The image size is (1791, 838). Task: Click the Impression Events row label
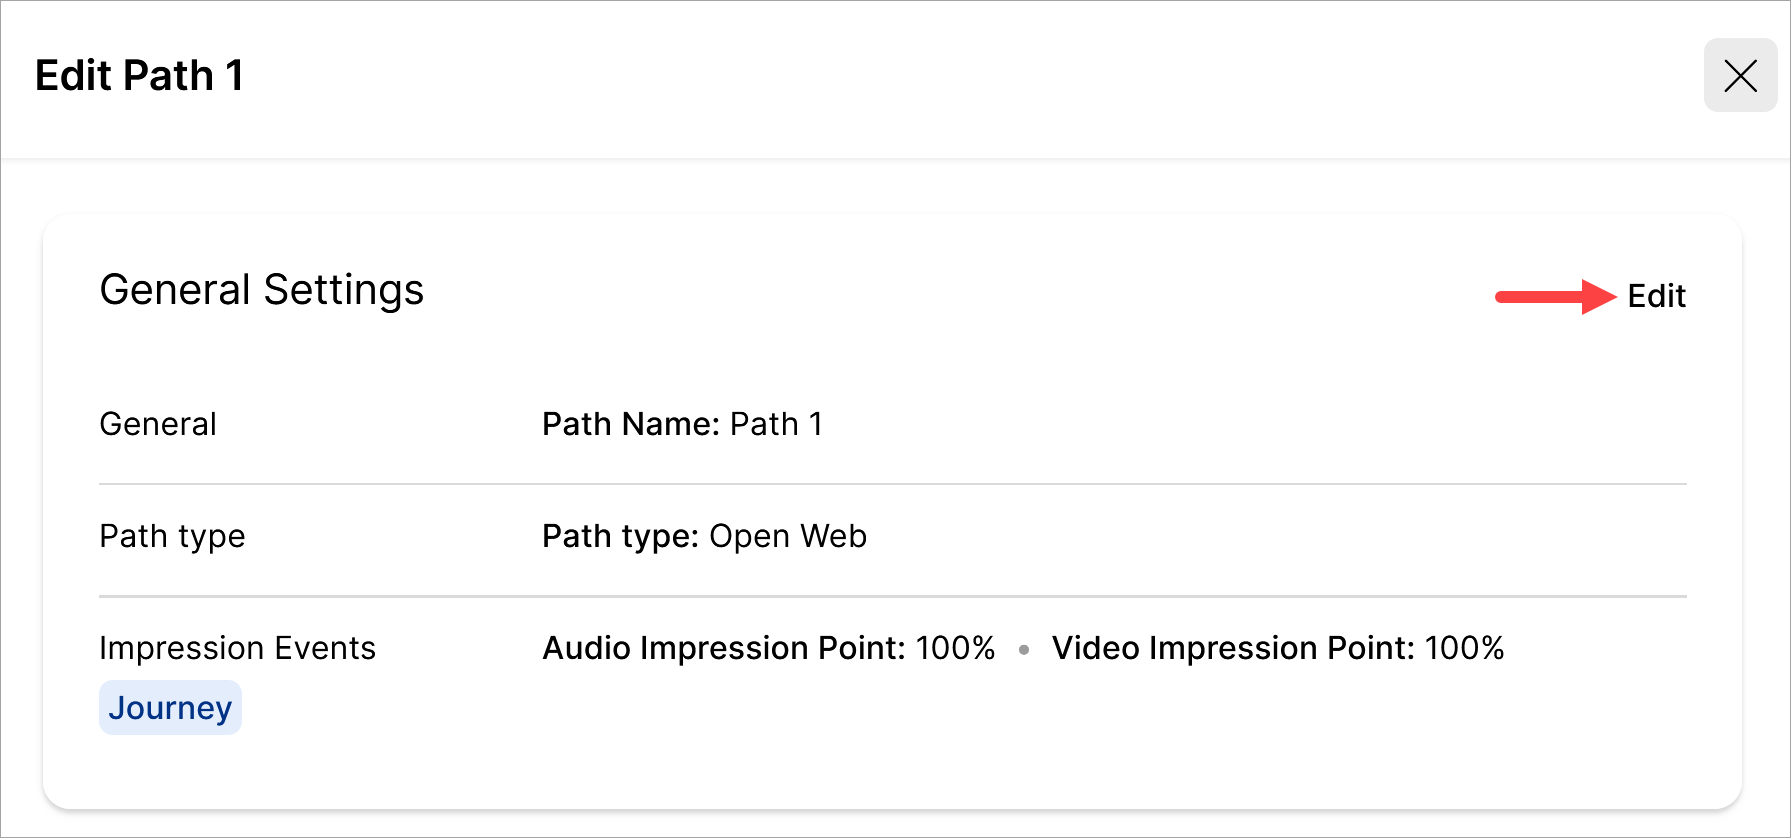pos(237,648)
